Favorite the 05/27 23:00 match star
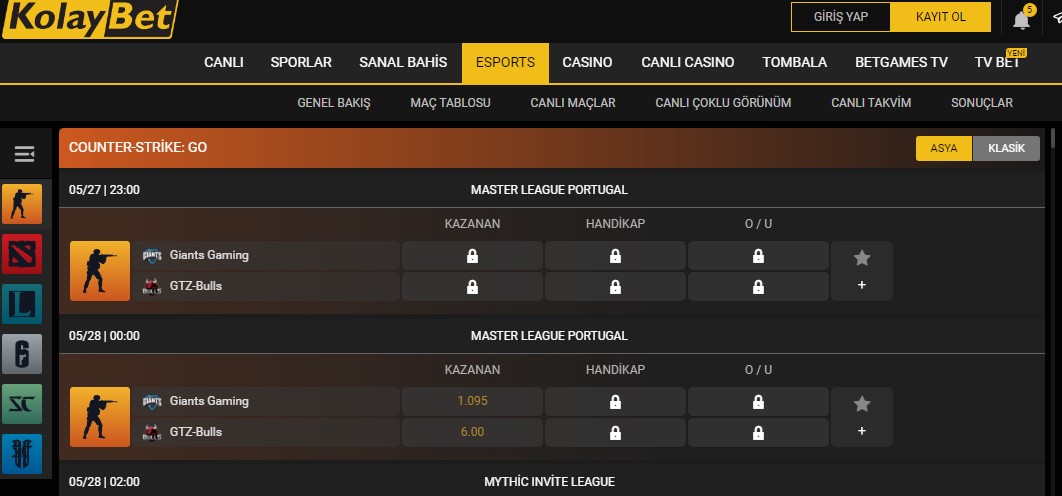The image size is (1062, 496). click(862, 257)
